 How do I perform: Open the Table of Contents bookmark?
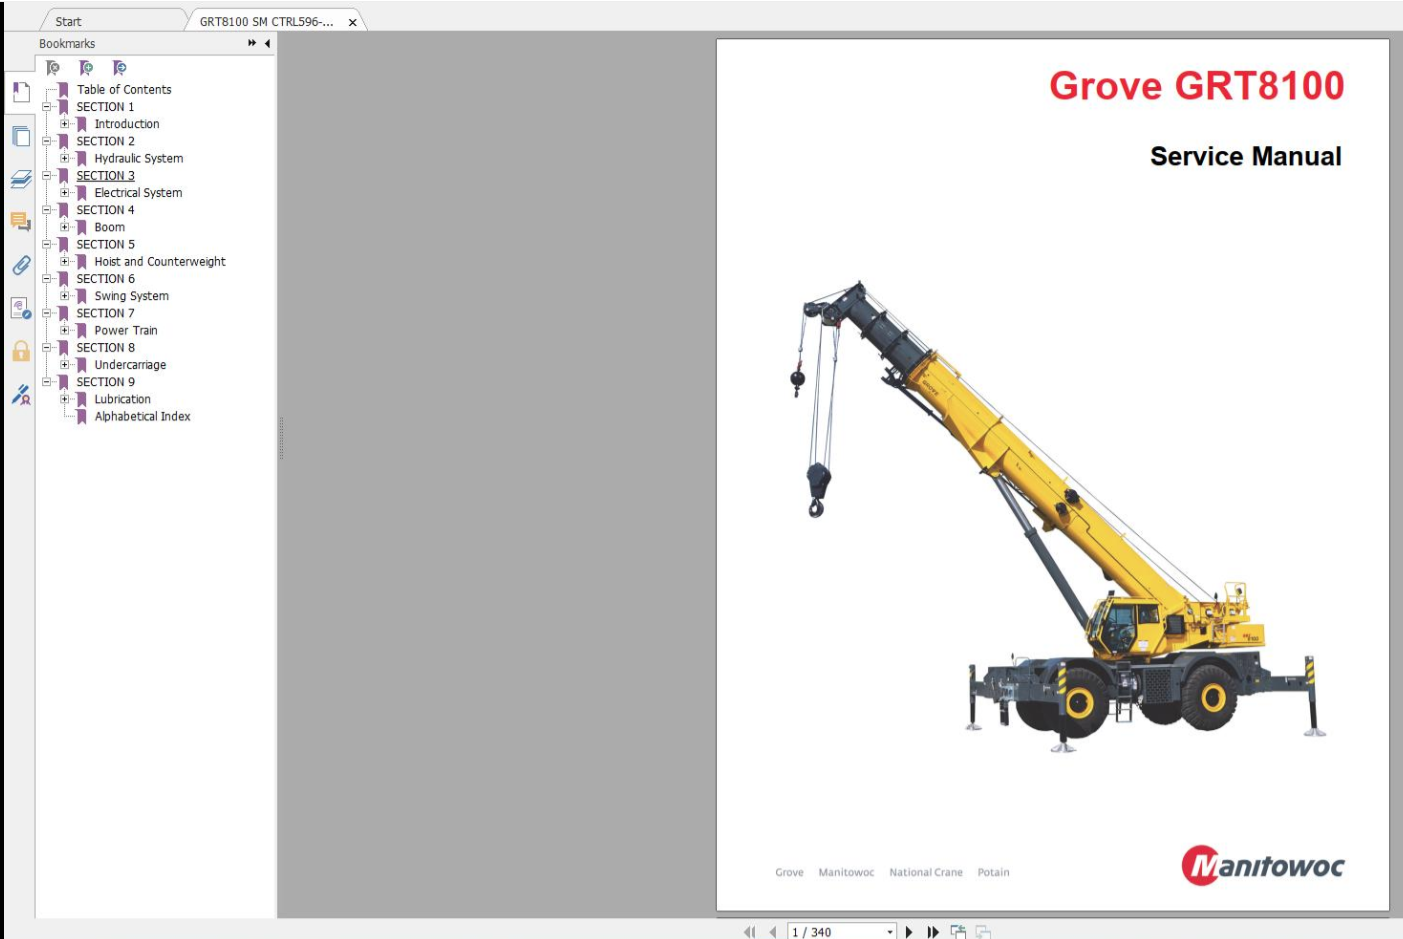click(124, 90)
